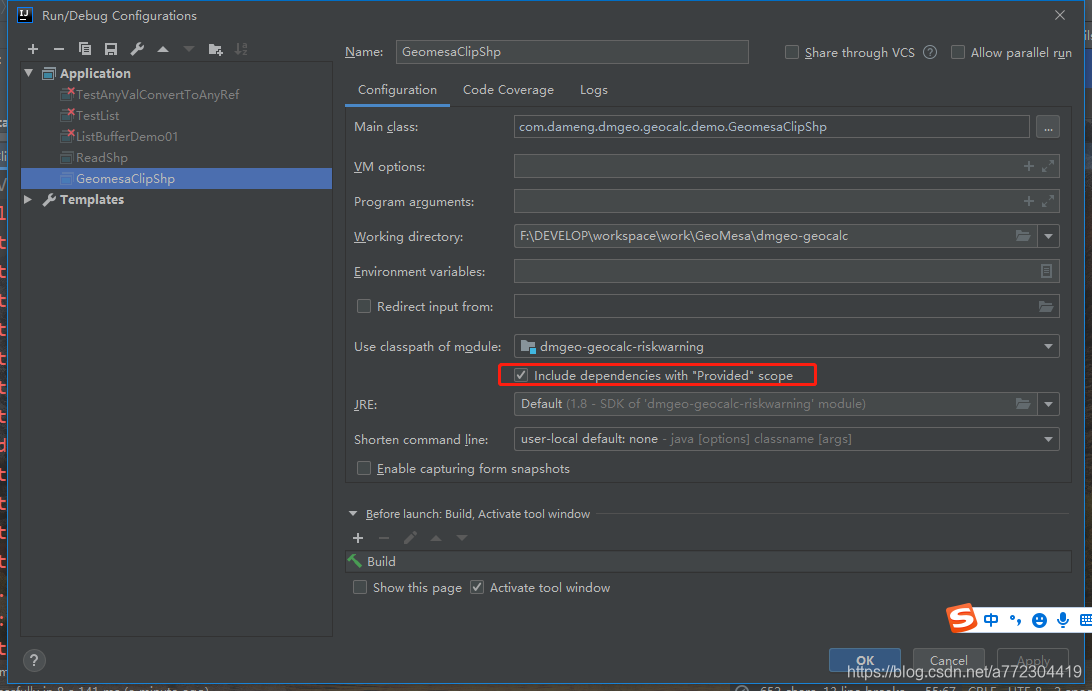Click the Sogou input method tray icon
Image resolution: width=1092 pixels, height=691 pixels.
pyautogui.click(x=961, y=619)
